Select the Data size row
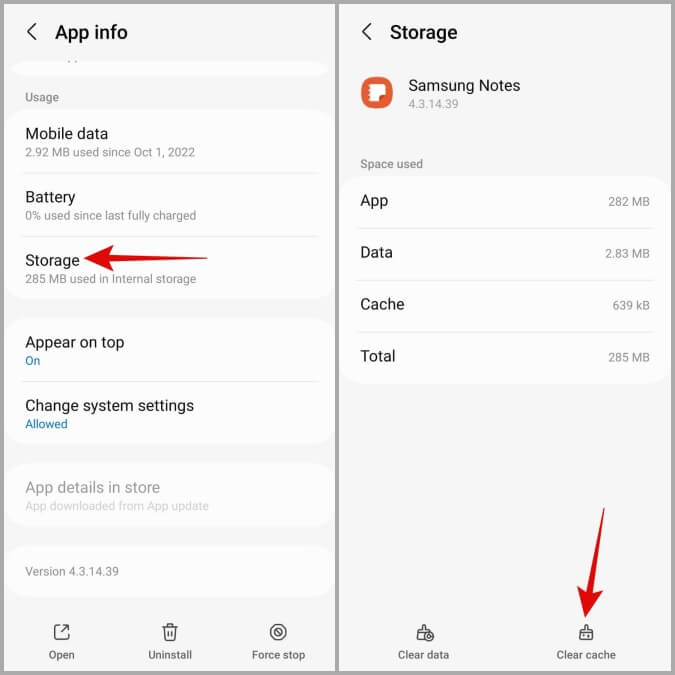Screen dimensions: 675x675 [x=505, y=253]
